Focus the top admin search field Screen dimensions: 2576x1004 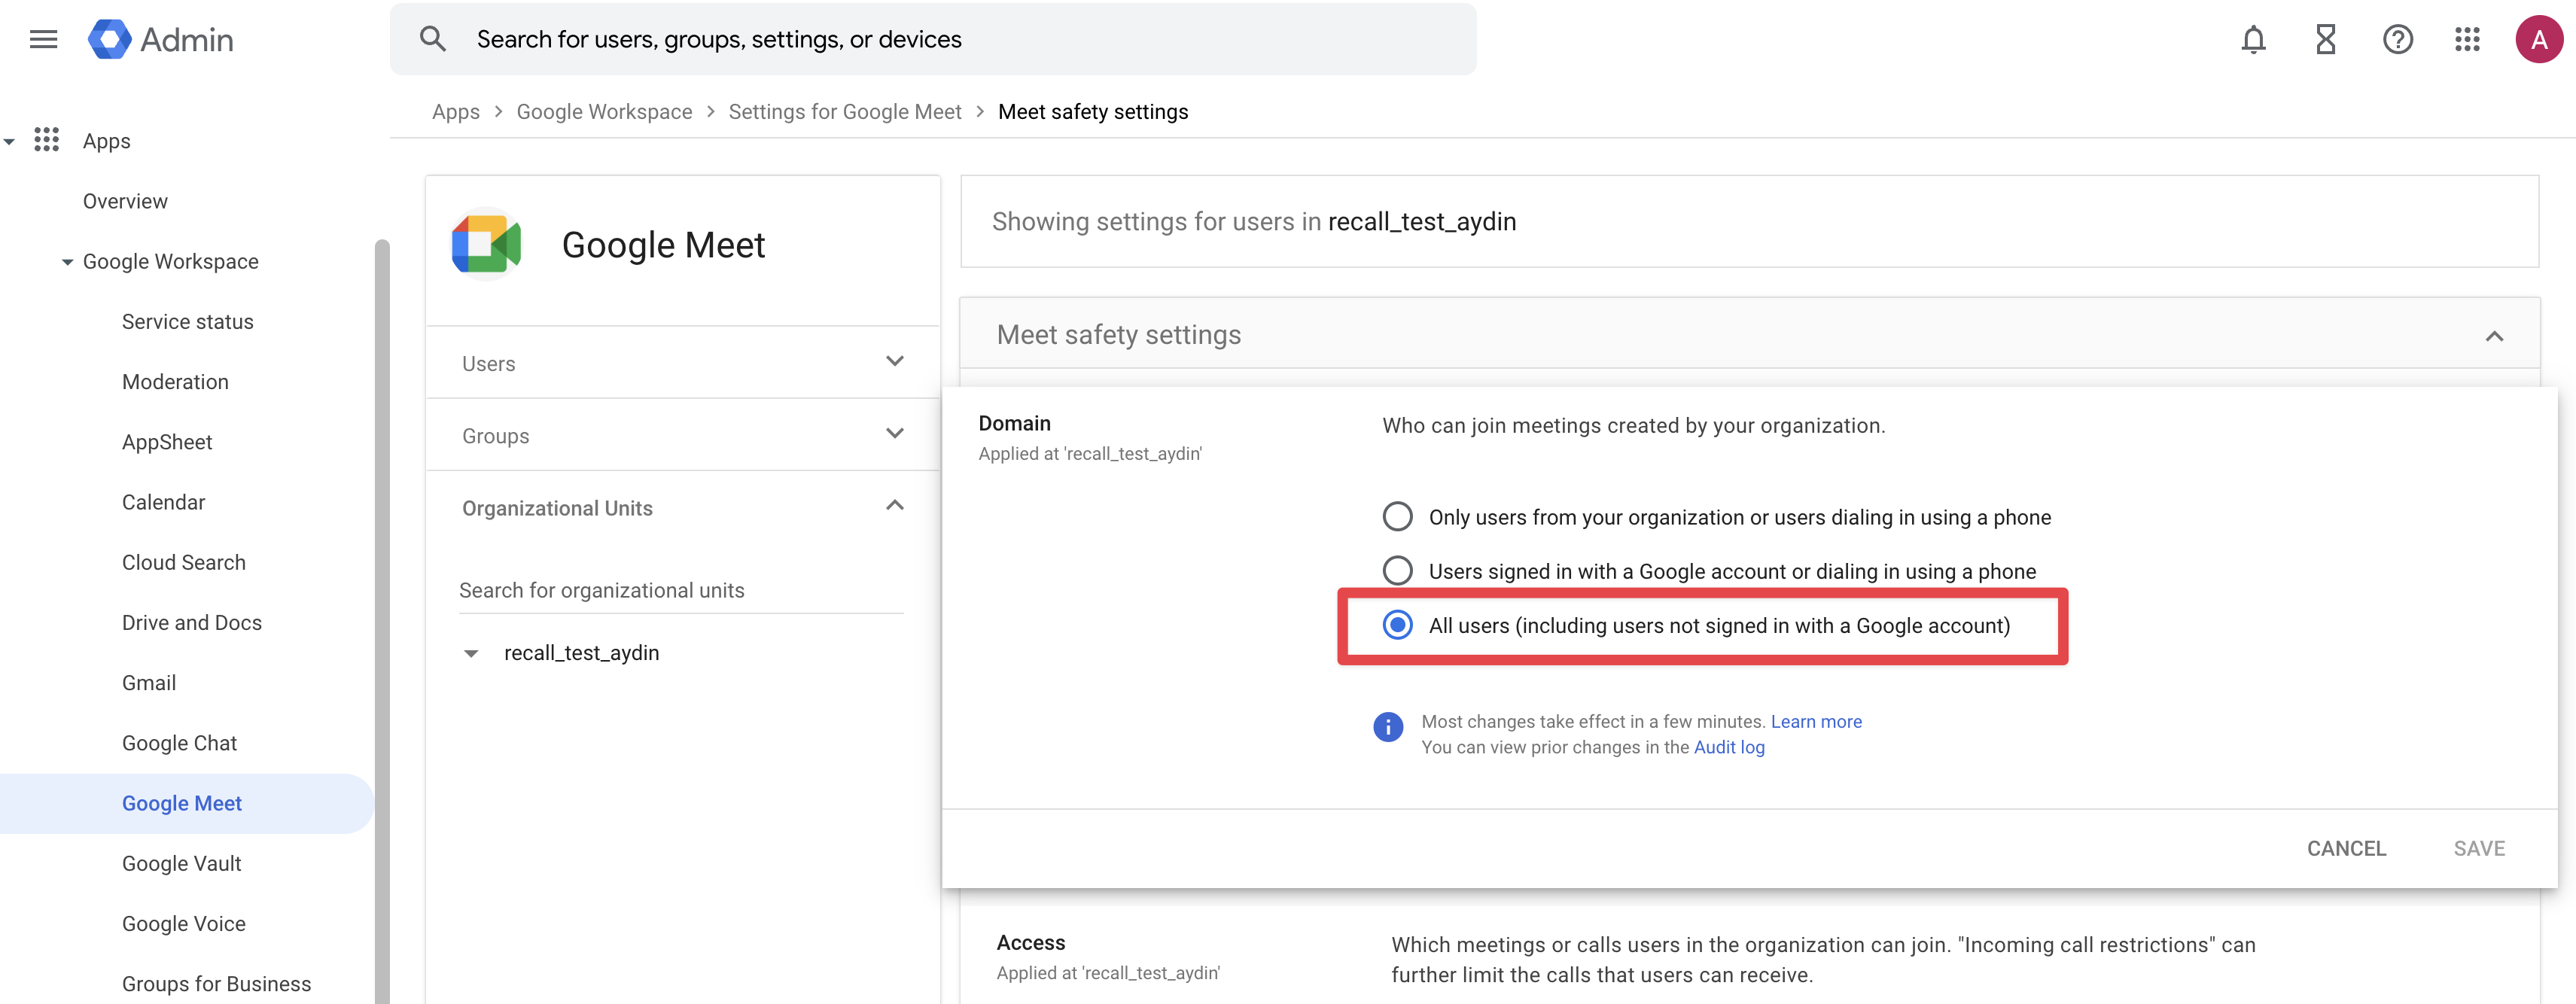click(x=933, y=39)
